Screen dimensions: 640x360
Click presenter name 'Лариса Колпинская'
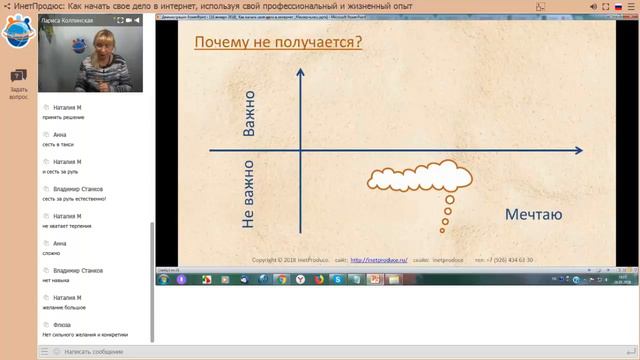click(x=67, y=20)
